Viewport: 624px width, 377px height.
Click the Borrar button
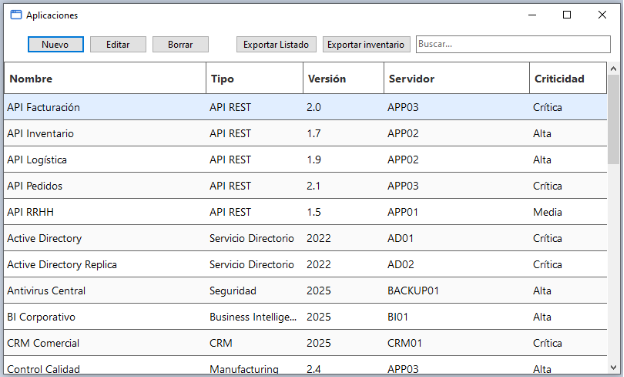click(180, 44)
